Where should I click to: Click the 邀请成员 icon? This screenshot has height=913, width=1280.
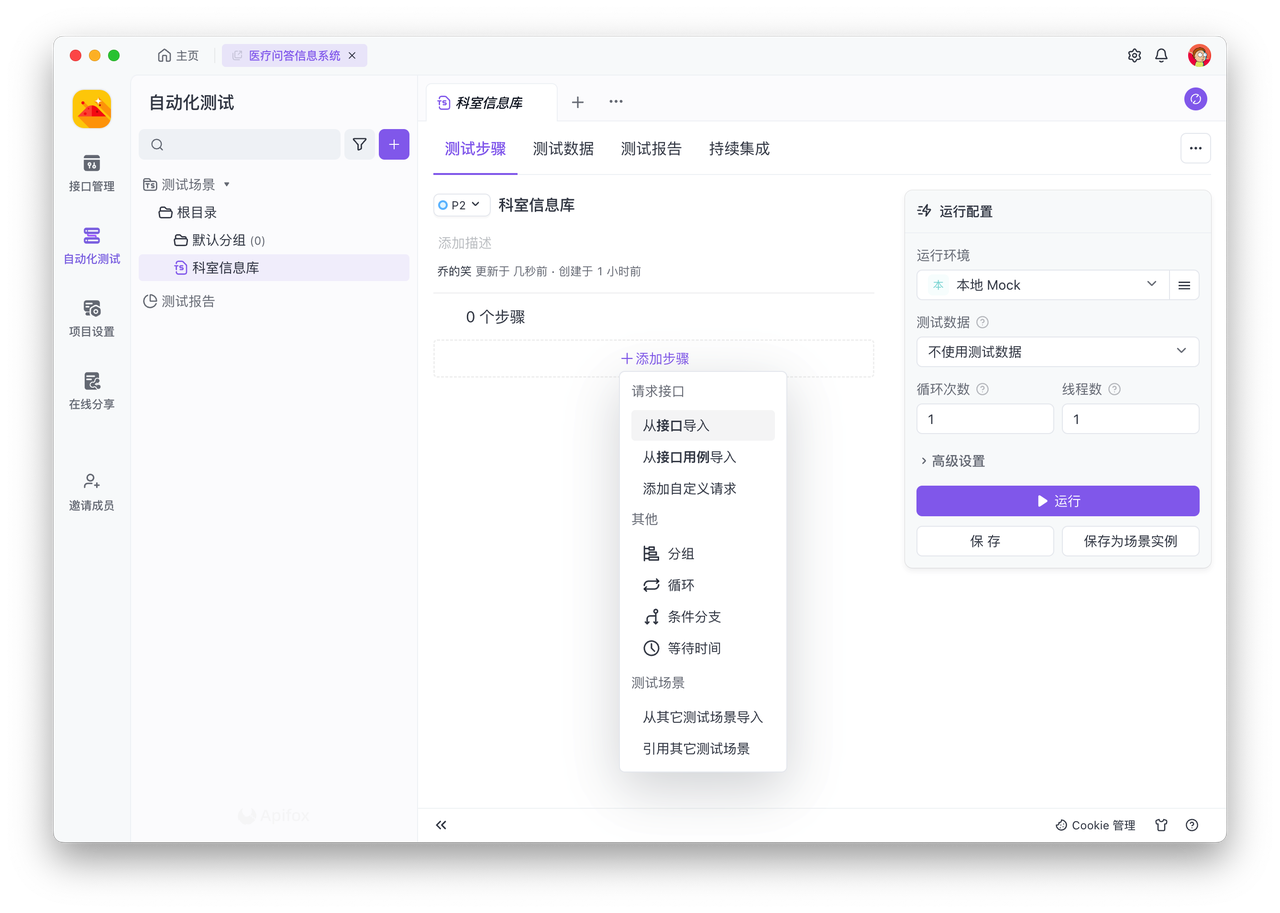point(91,490)
